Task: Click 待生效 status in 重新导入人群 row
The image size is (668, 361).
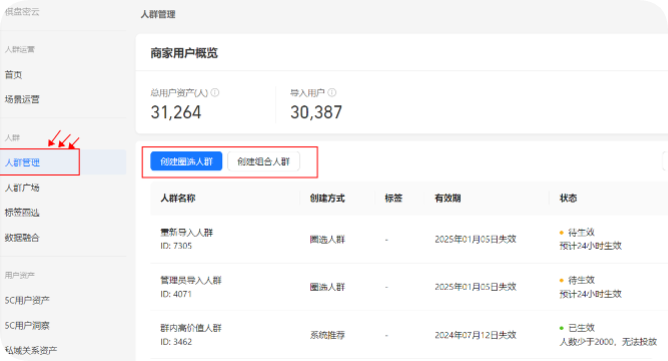Action: coord(581,232)
